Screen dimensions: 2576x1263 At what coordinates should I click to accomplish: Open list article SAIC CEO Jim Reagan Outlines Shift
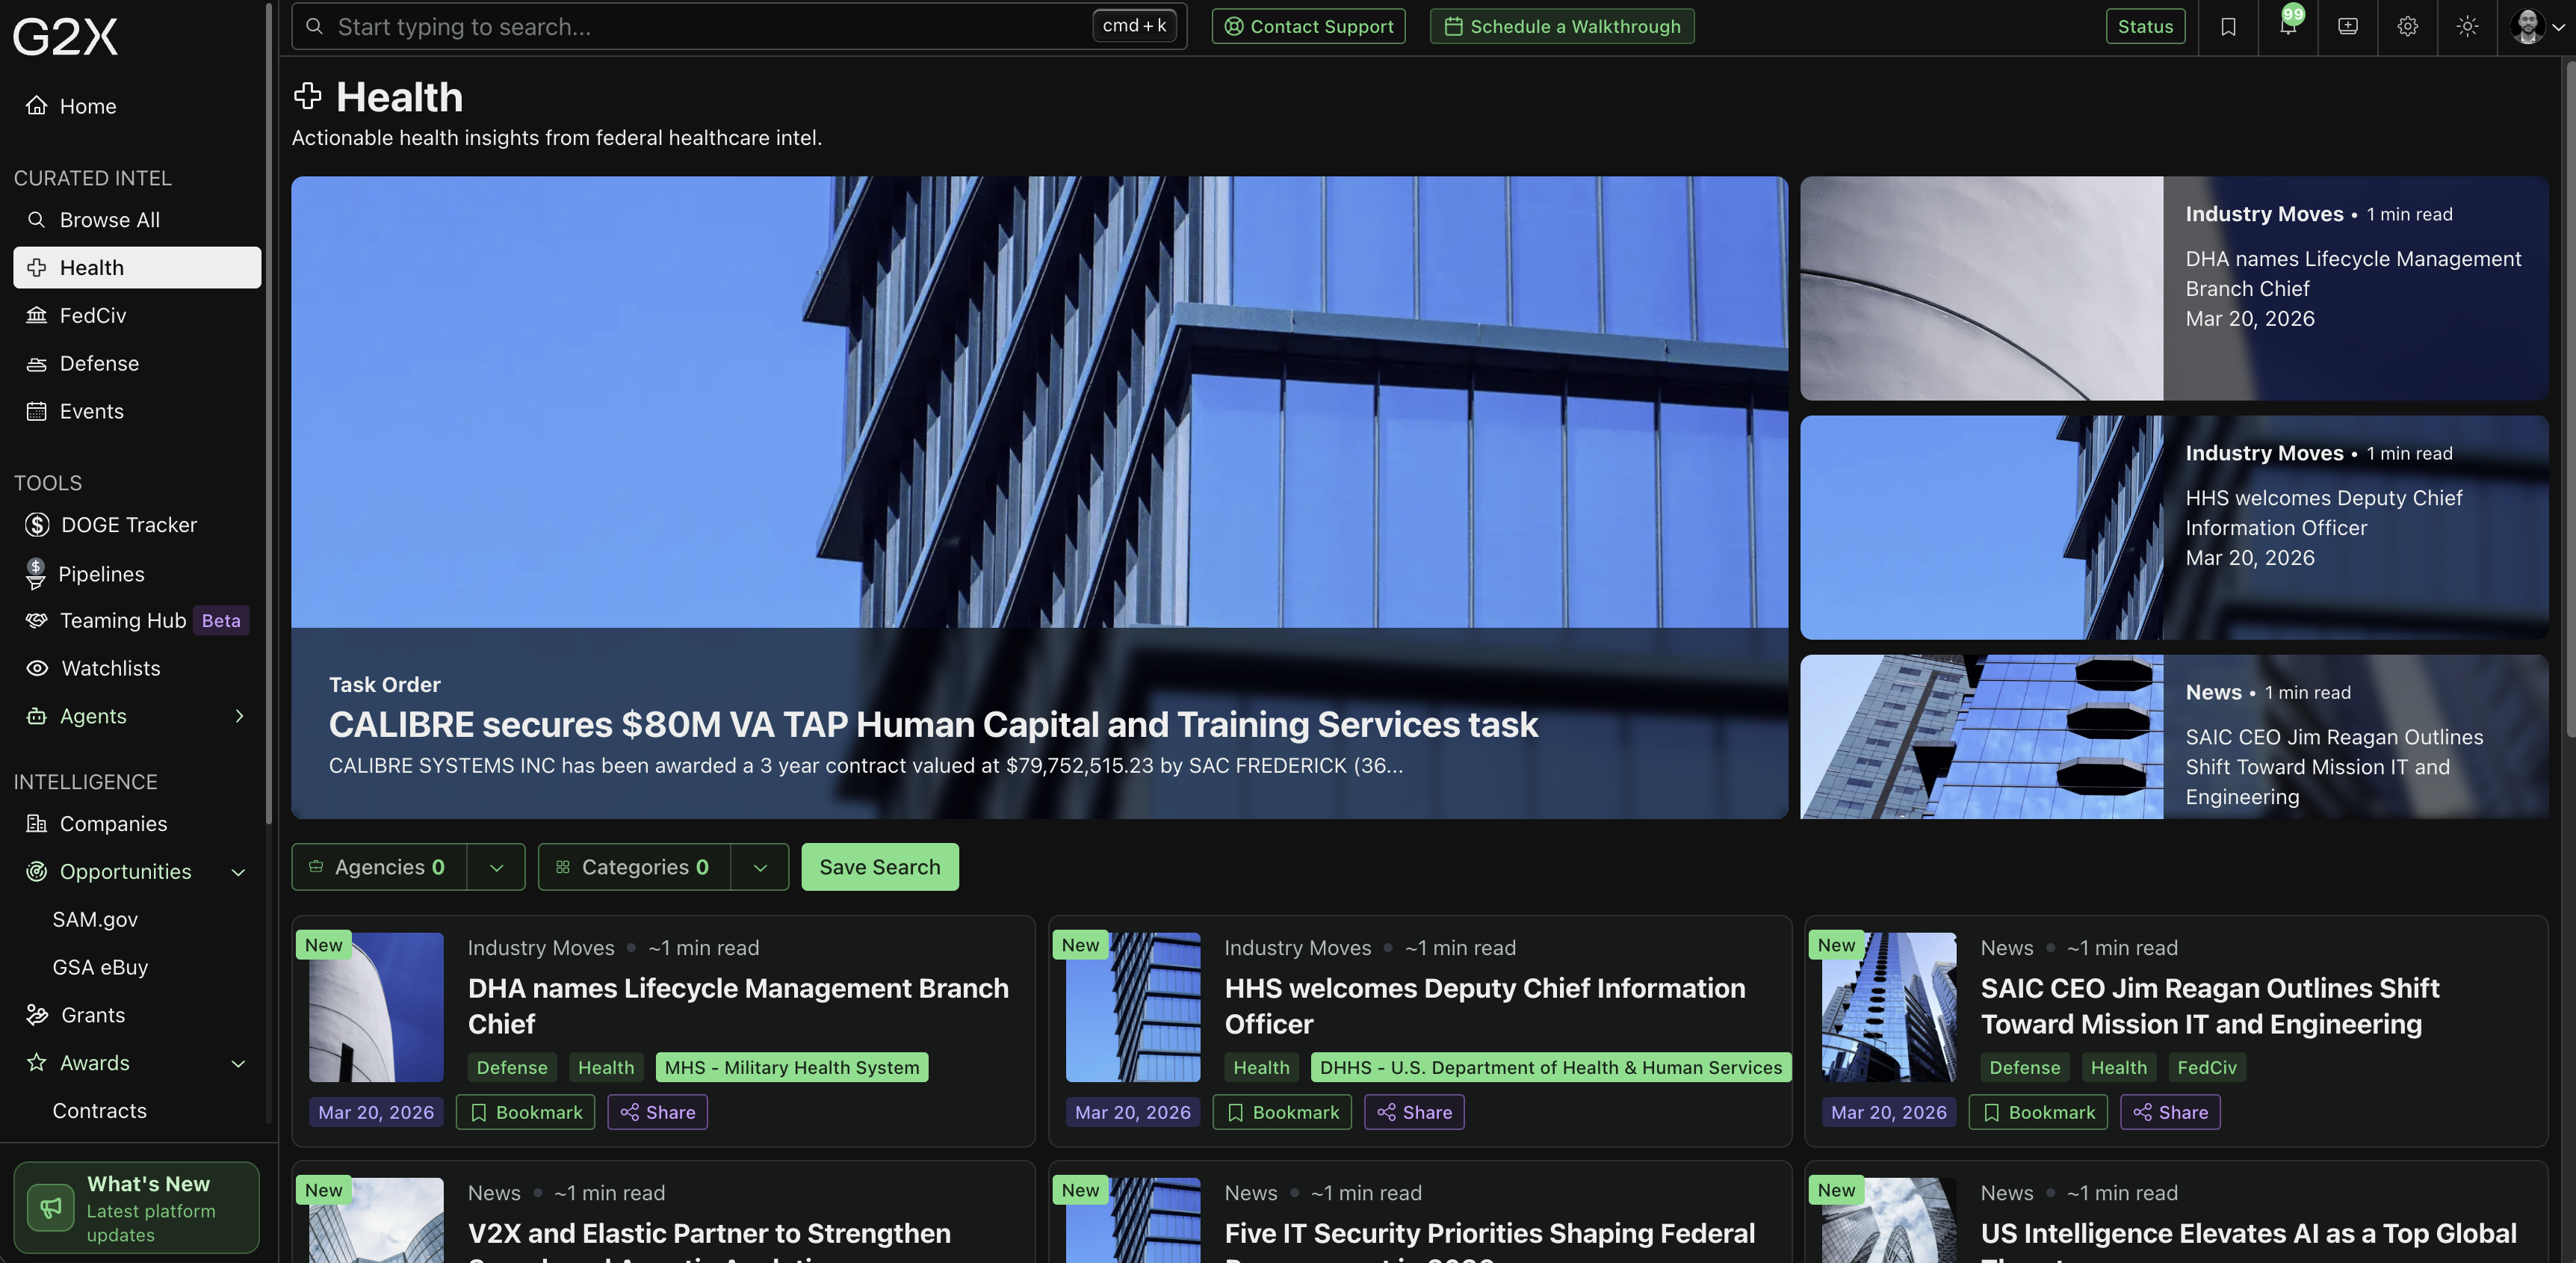click(2210, 1006)
